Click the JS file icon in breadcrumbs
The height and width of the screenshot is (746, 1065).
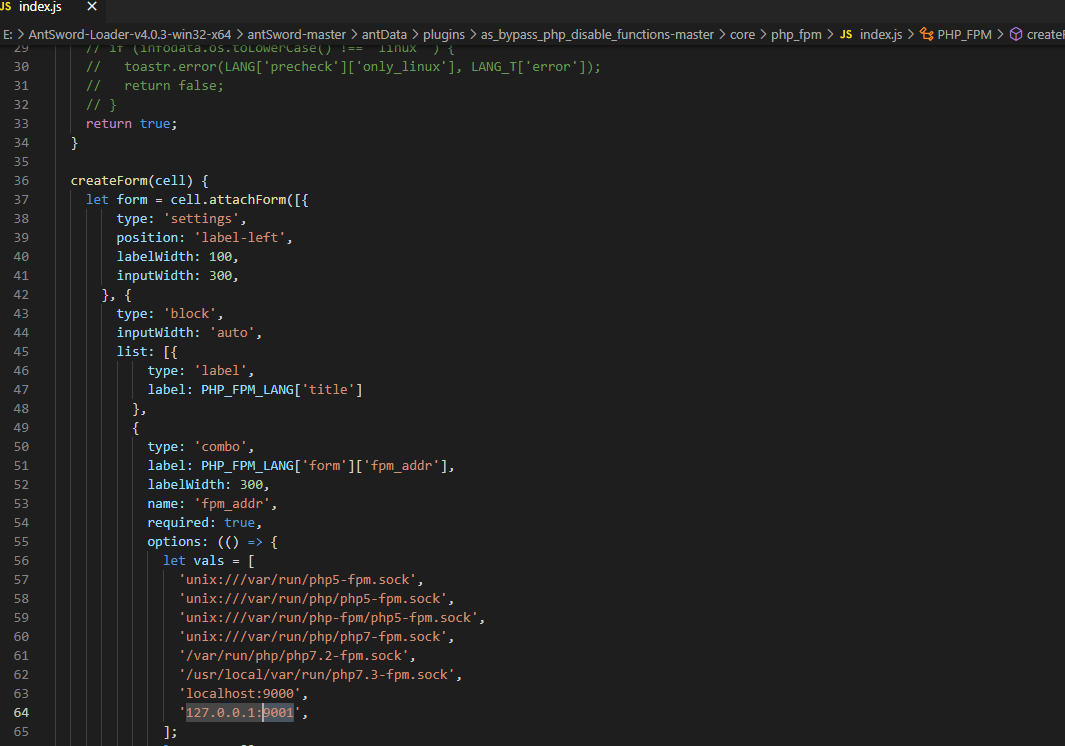click(x=846, y=34)
